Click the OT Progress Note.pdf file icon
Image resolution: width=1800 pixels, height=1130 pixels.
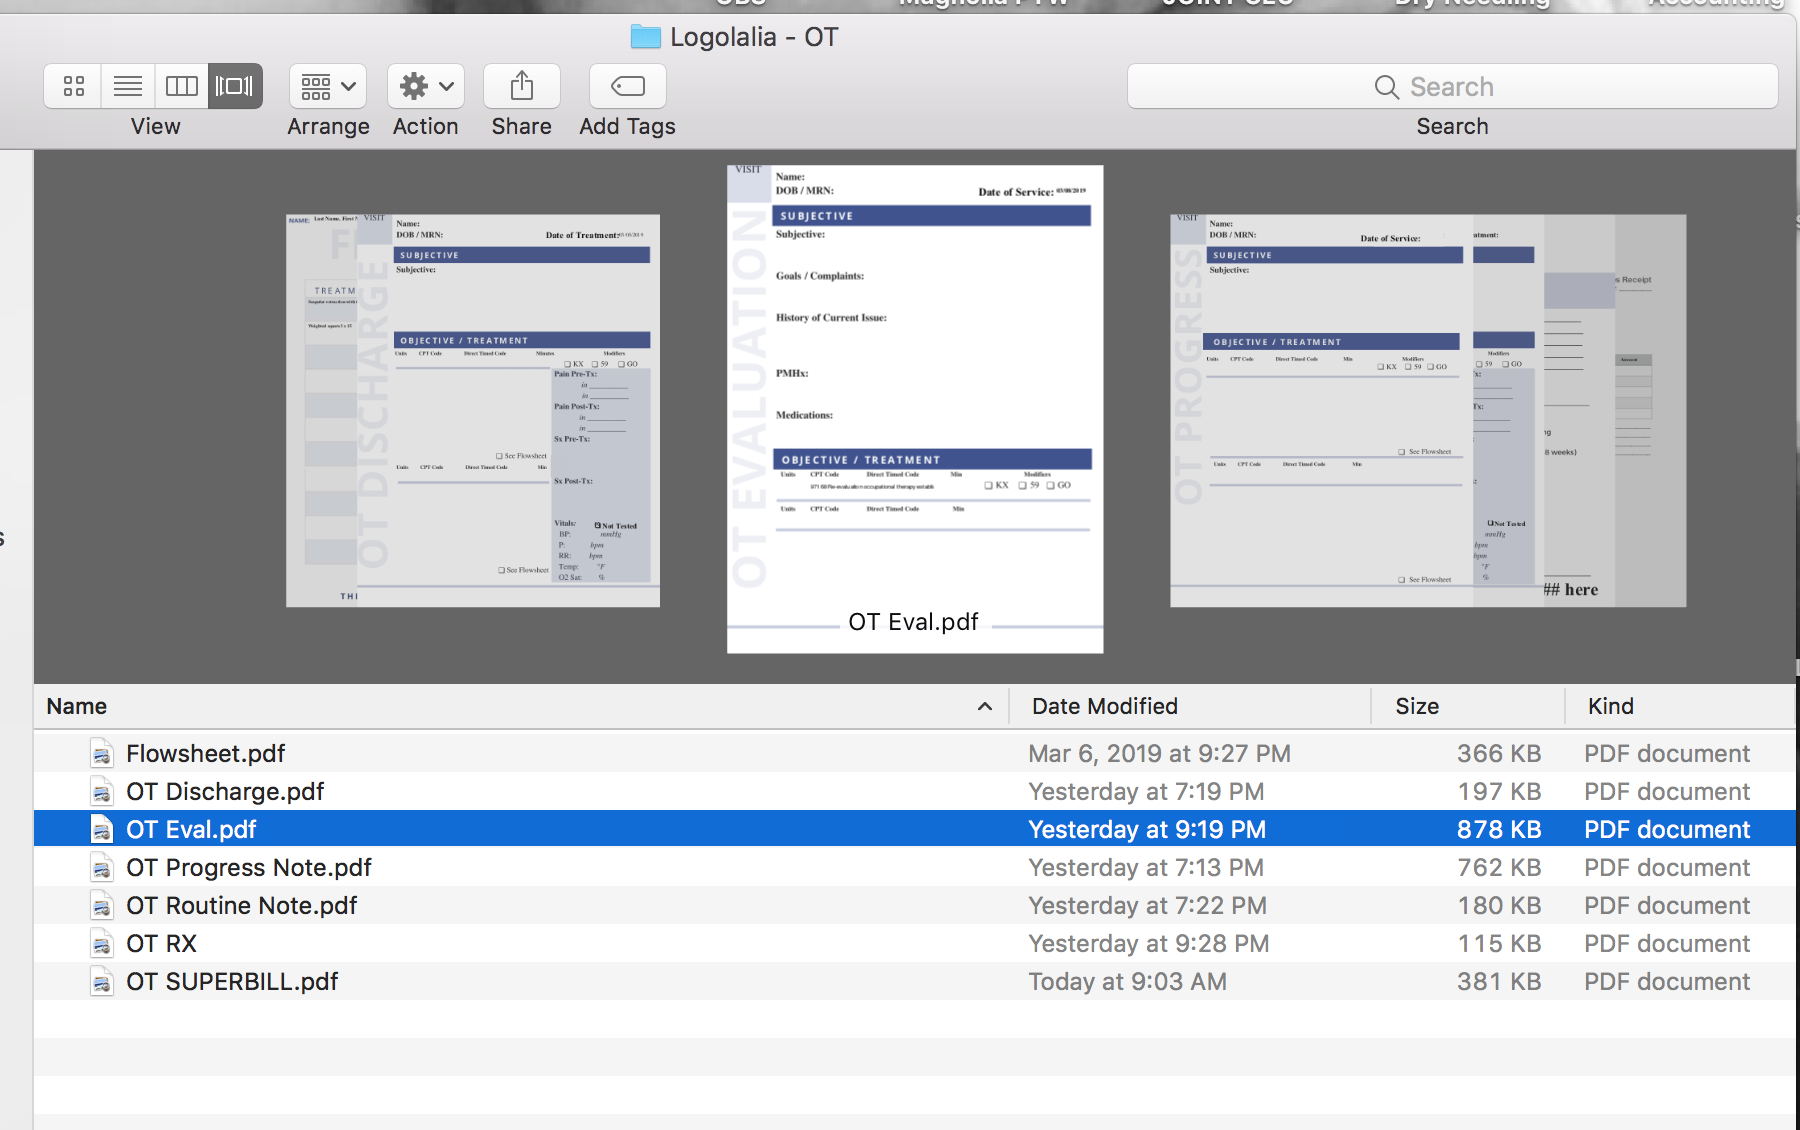click(101, 867)
